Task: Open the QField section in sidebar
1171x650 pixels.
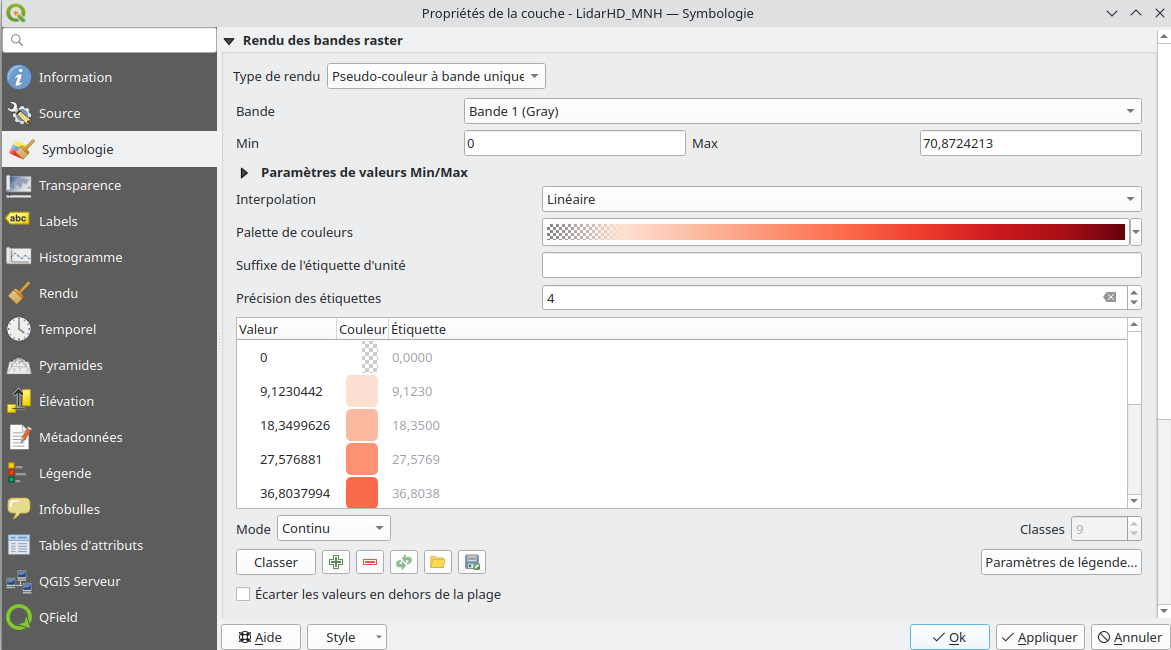Action: pos(58,617)
